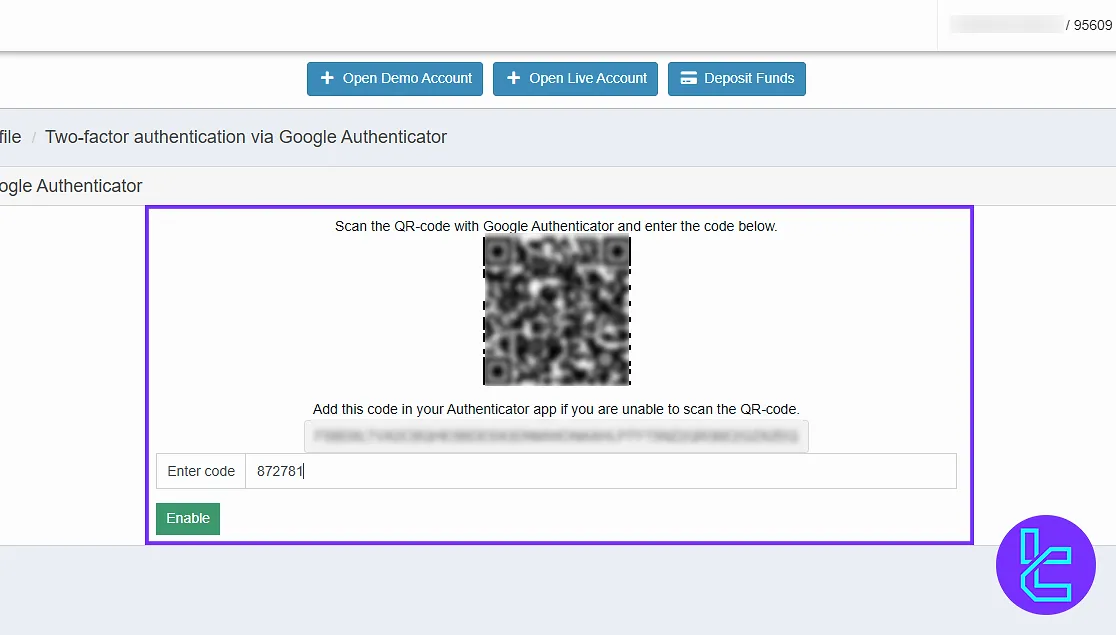Click the blurred secret key field
Image resolution: width=1116 pixels, height=635 pixels.
pyautogui.click(x=556, y=436)
